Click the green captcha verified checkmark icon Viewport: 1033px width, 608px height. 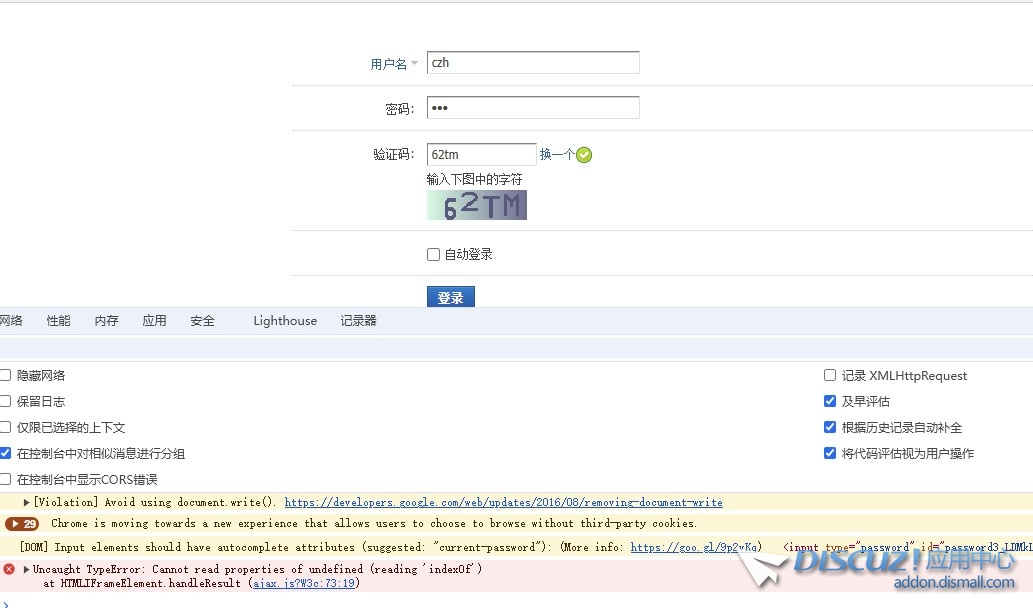coord(584,155)
